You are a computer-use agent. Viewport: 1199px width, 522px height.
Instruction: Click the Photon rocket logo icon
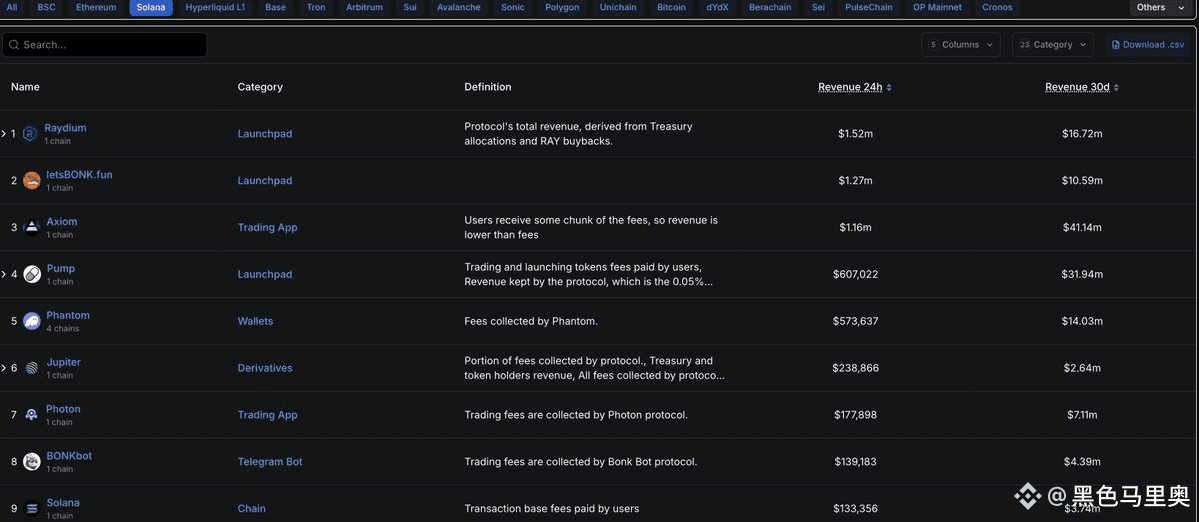point(31,415)
